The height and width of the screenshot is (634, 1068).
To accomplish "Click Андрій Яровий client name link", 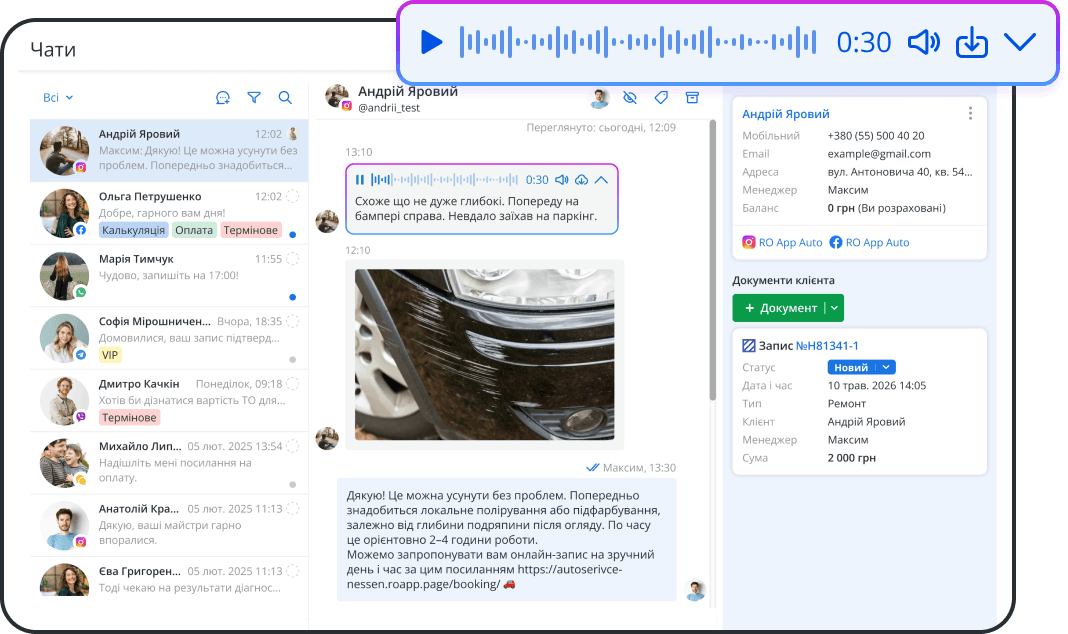I will tap(785, 114).
